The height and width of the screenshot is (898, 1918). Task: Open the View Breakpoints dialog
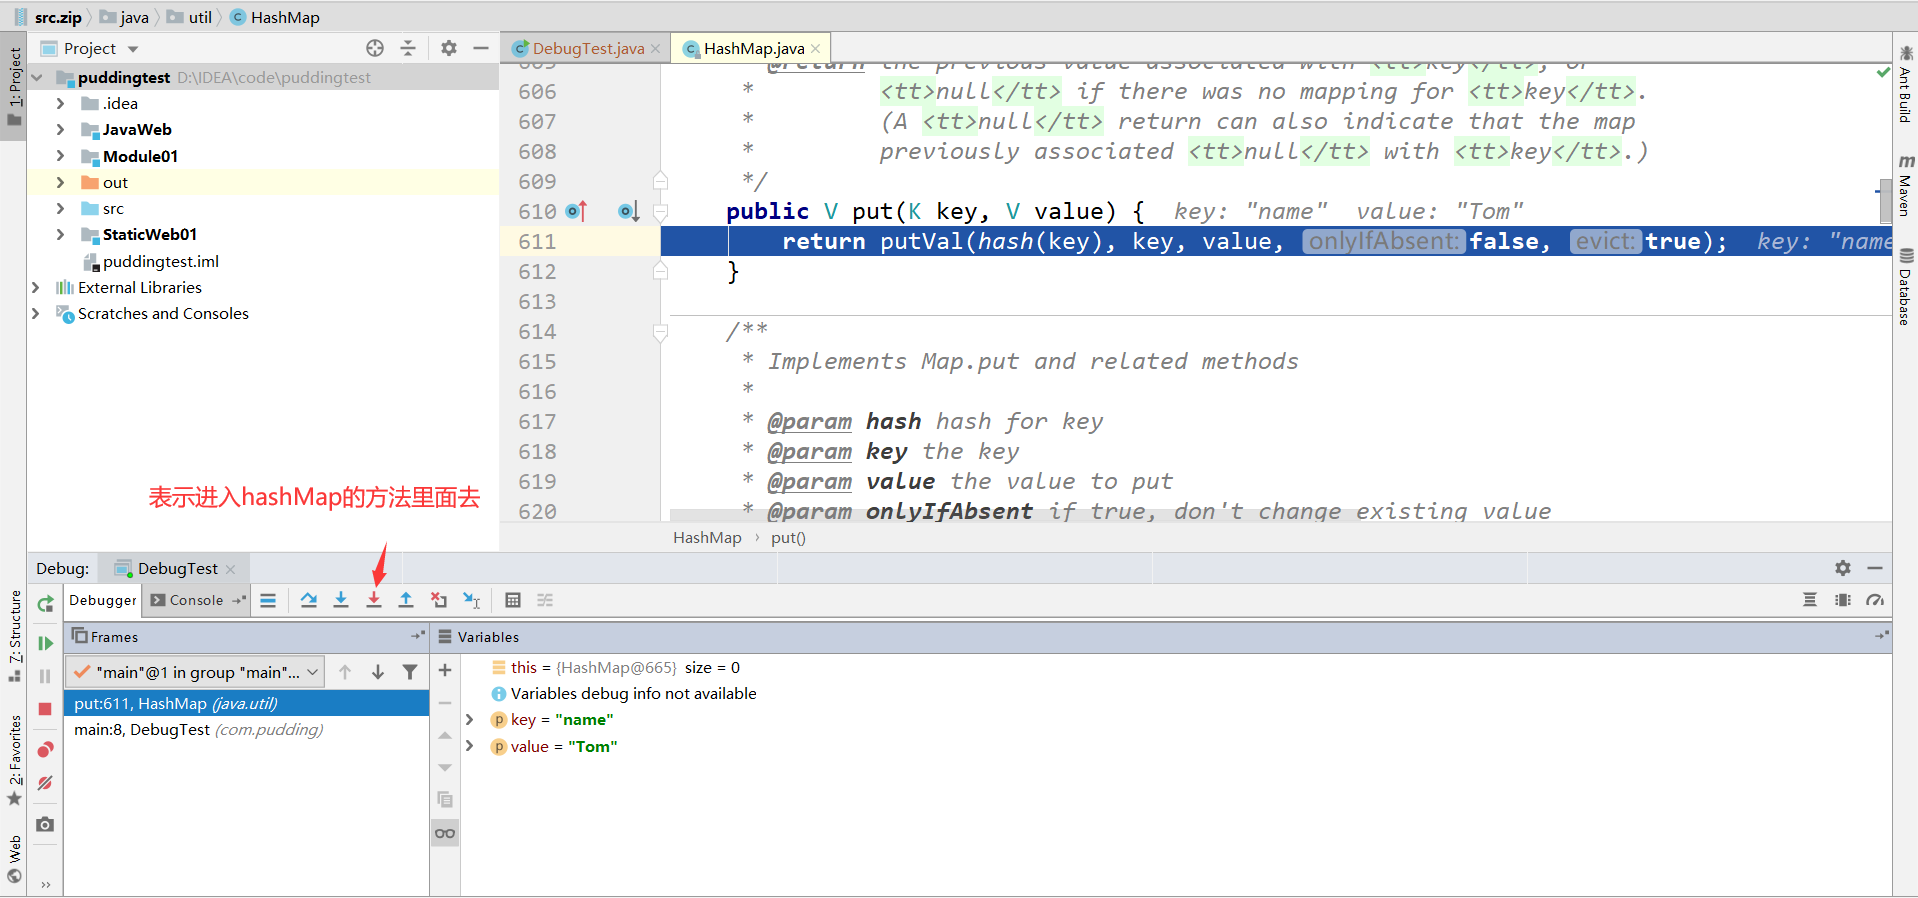pyautogui.click(x=45, y=750)
